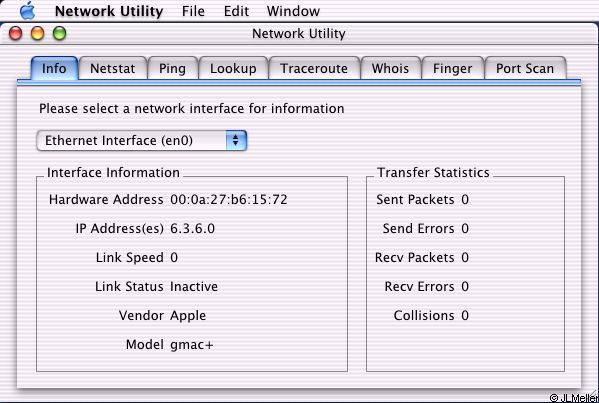Click the Link Status value Inactive

click(194, 286)
